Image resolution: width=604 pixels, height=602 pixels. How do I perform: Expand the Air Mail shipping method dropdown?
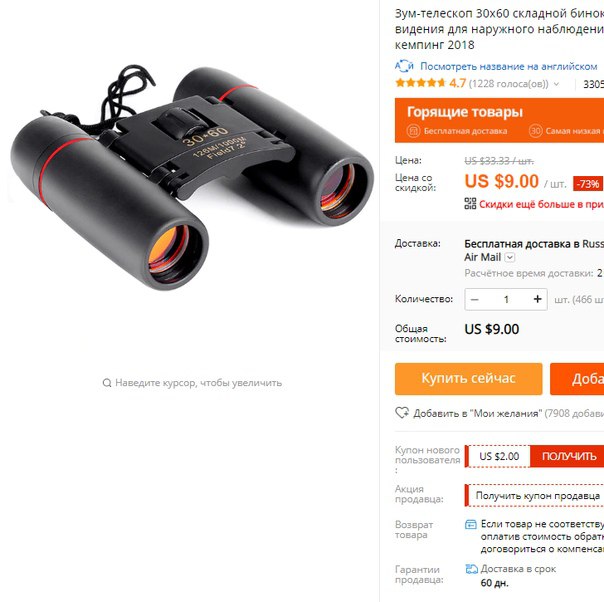pyautogui.click(x=510, y=257)
